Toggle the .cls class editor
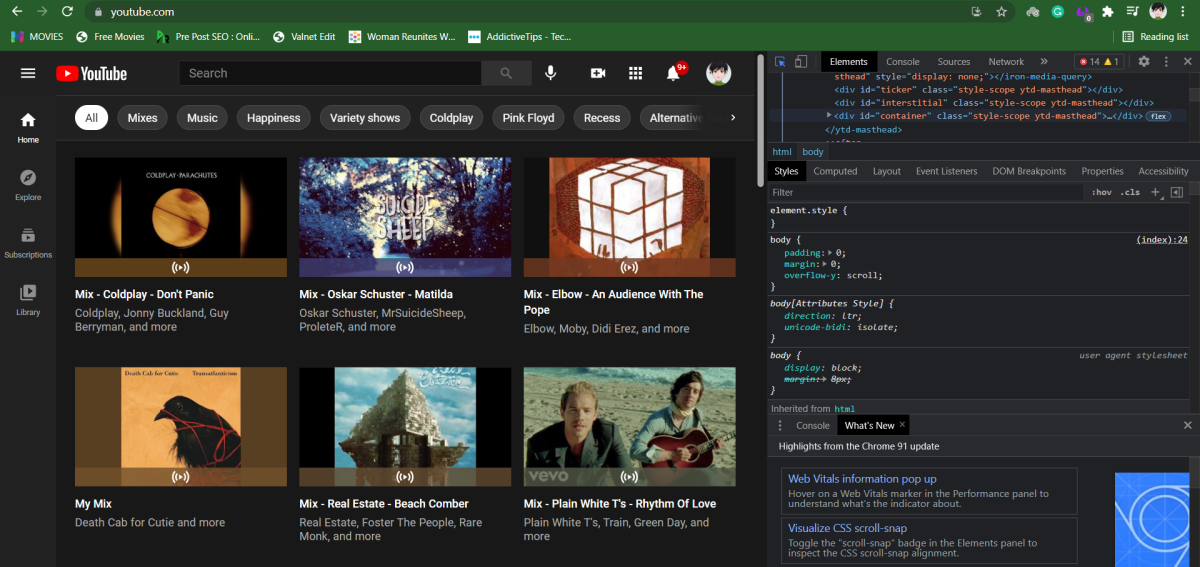The image size is (1200, 567). 1130,192
